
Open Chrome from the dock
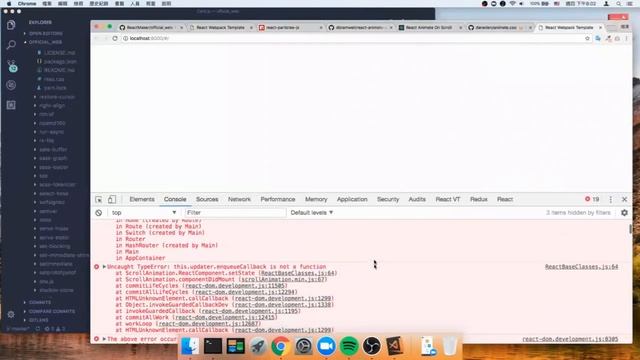coord(280,346)
